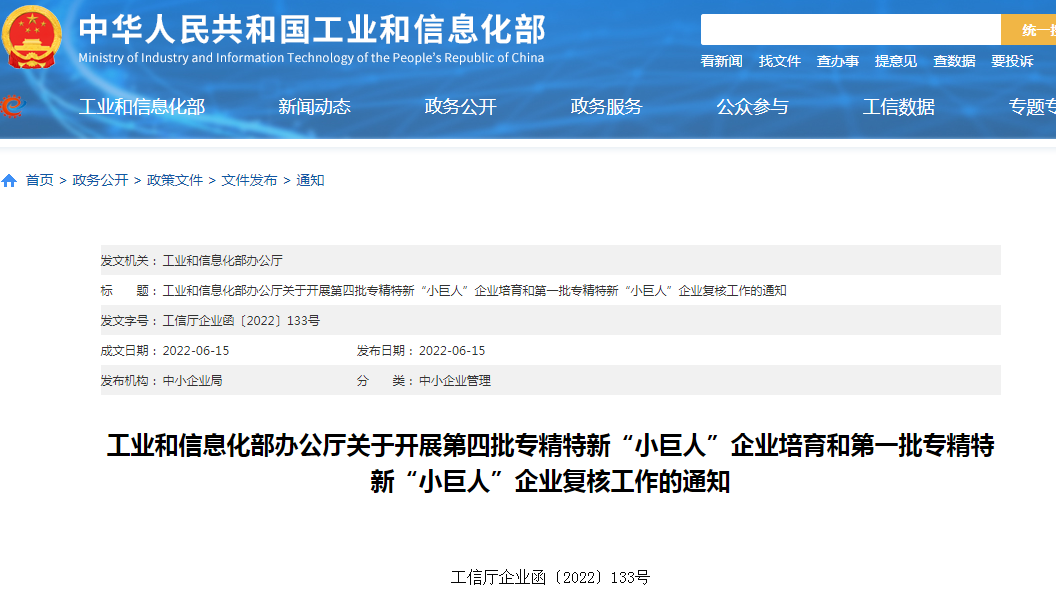Click the 要投诉 quick link
Screen dimensions: 1056x605
coord(1012,61)
